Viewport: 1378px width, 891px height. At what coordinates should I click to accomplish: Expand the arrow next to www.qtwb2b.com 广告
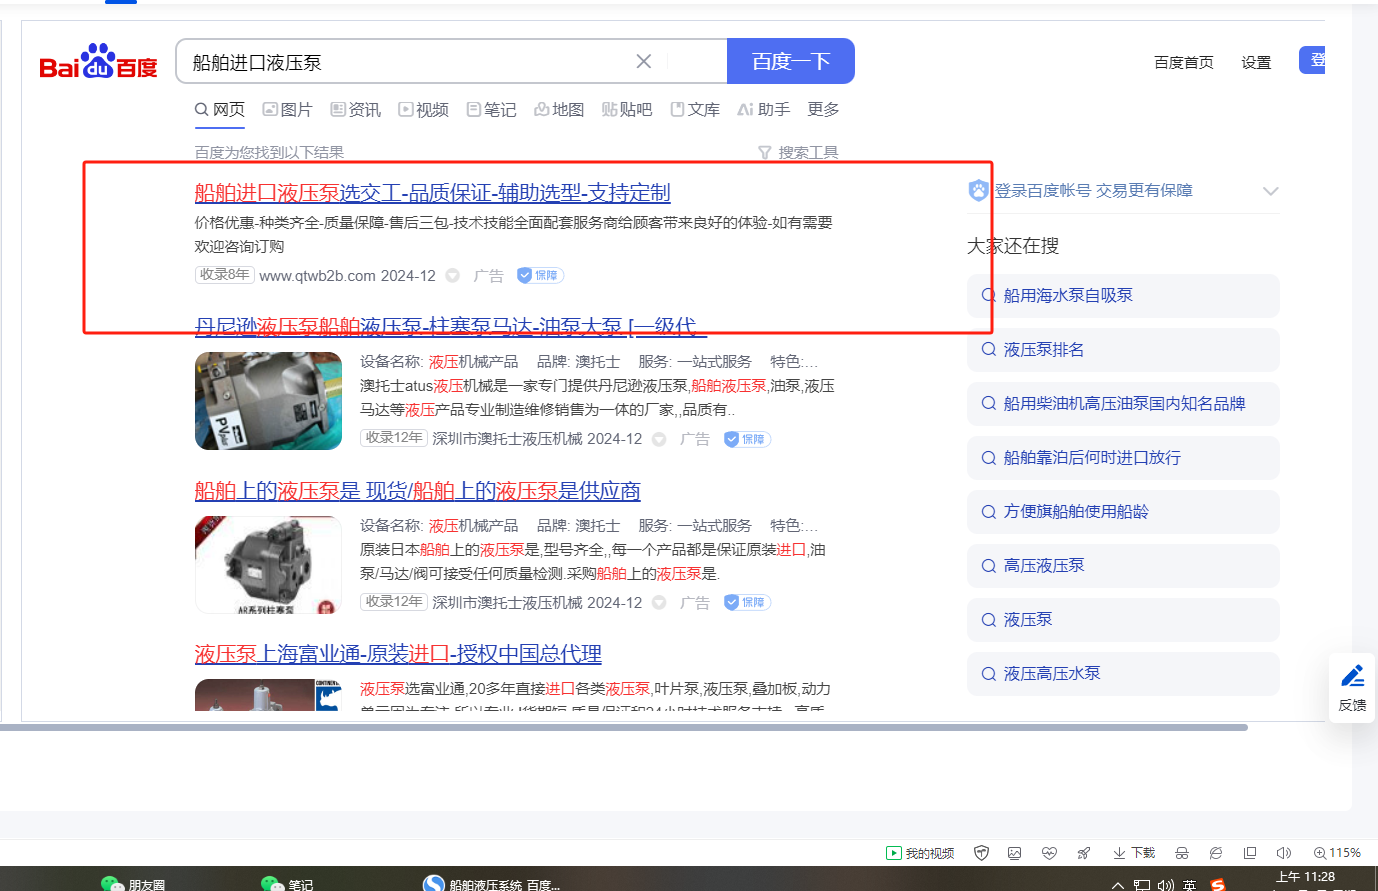point(453,276)
